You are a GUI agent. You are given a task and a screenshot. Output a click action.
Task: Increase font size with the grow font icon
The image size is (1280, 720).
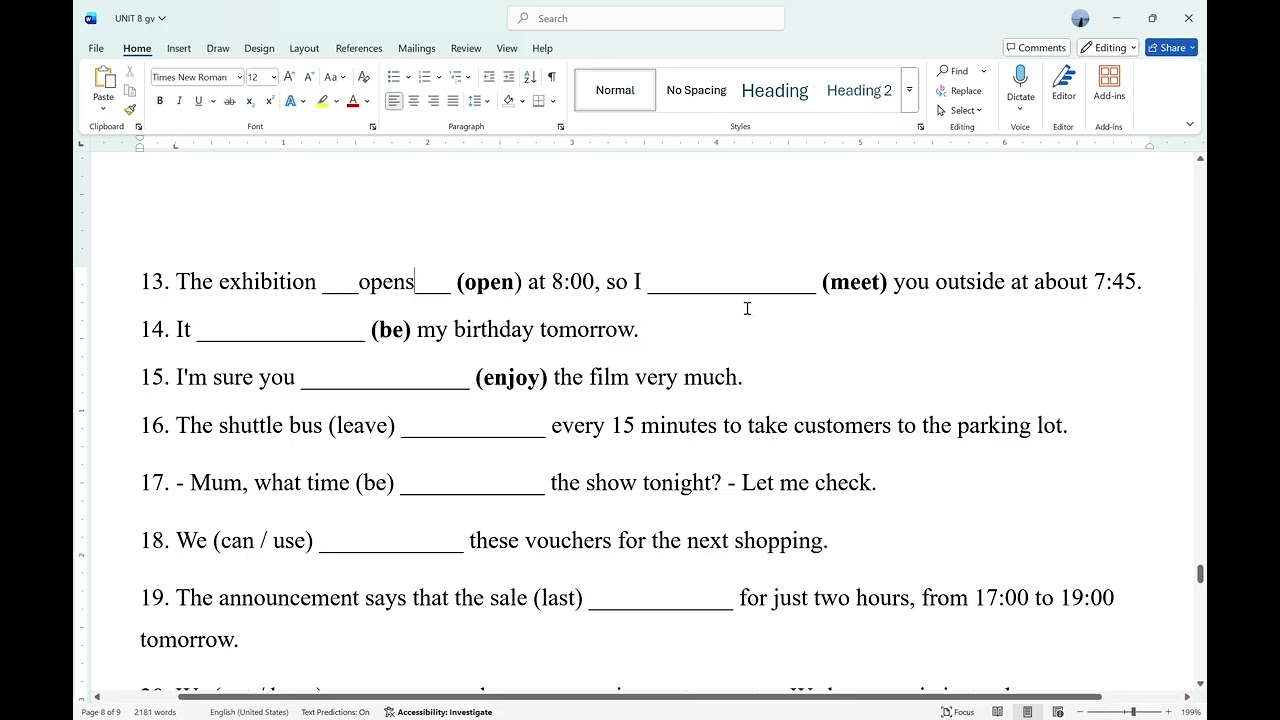tap(289, 77)
